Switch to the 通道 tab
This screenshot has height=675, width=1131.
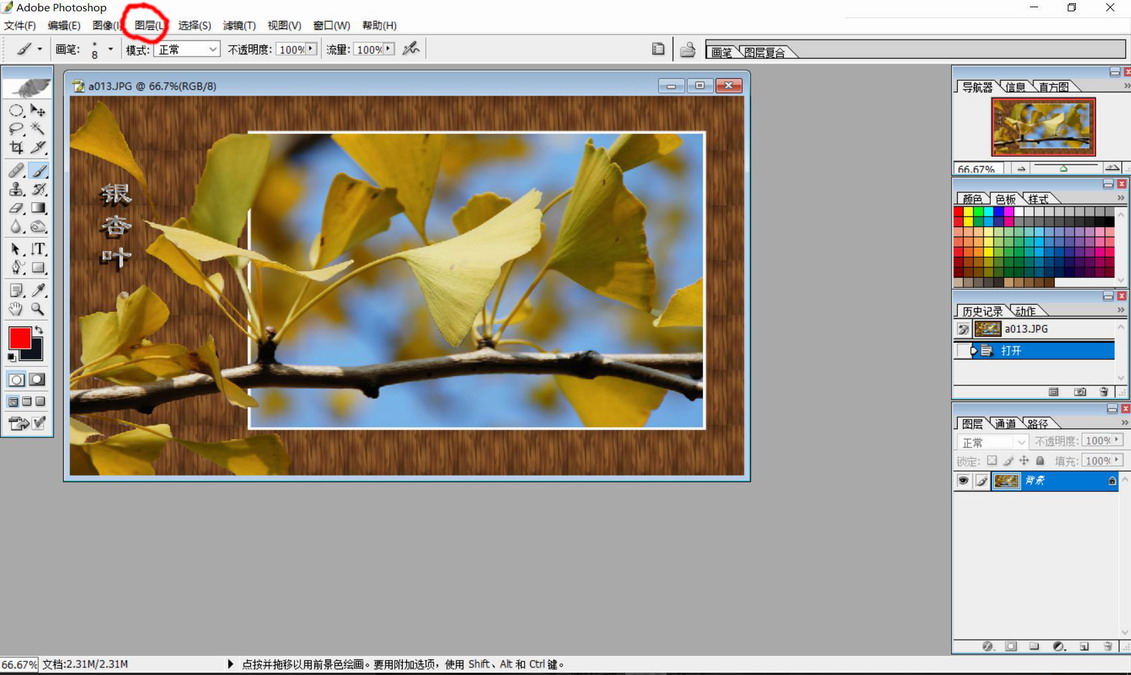pos(1005,424)
